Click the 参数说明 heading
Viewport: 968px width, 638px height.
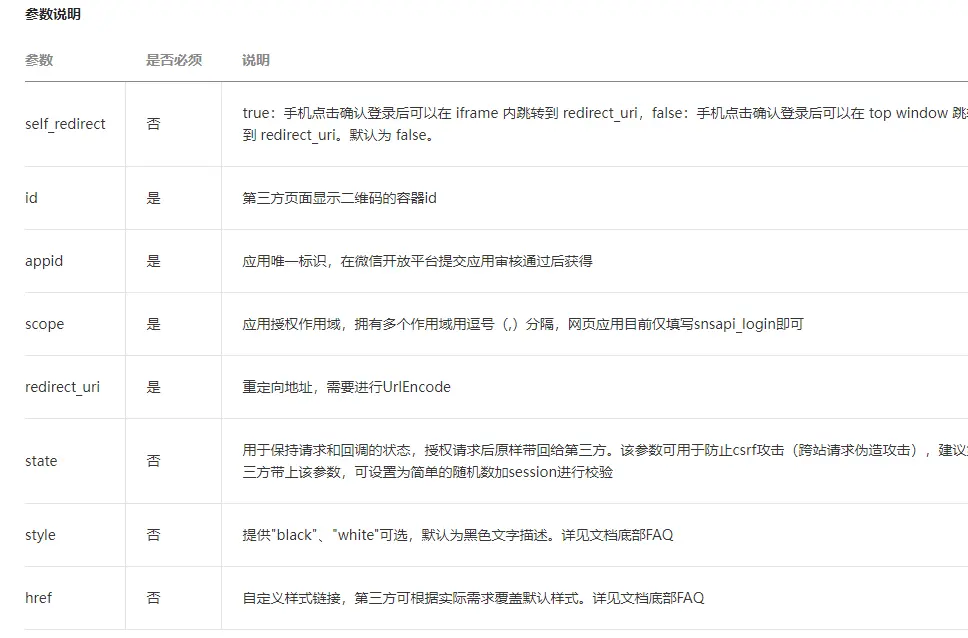[52, 14]
